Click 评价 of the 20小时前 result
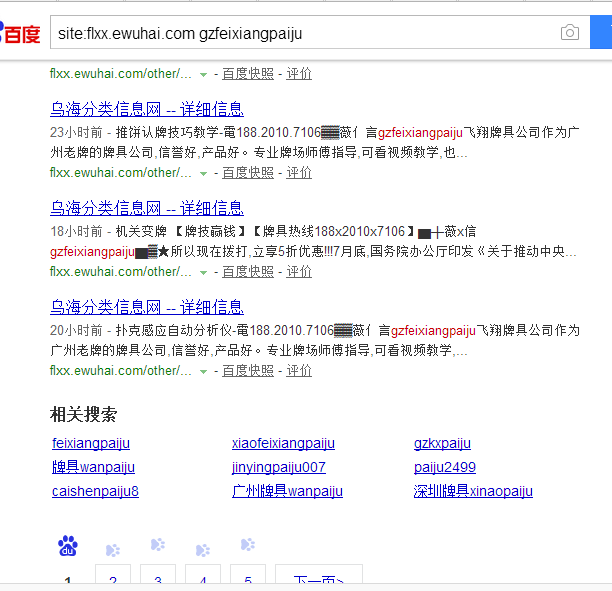The width and height of the screenshot is (612, 591). pyautogui.click(x=299, y=370)
